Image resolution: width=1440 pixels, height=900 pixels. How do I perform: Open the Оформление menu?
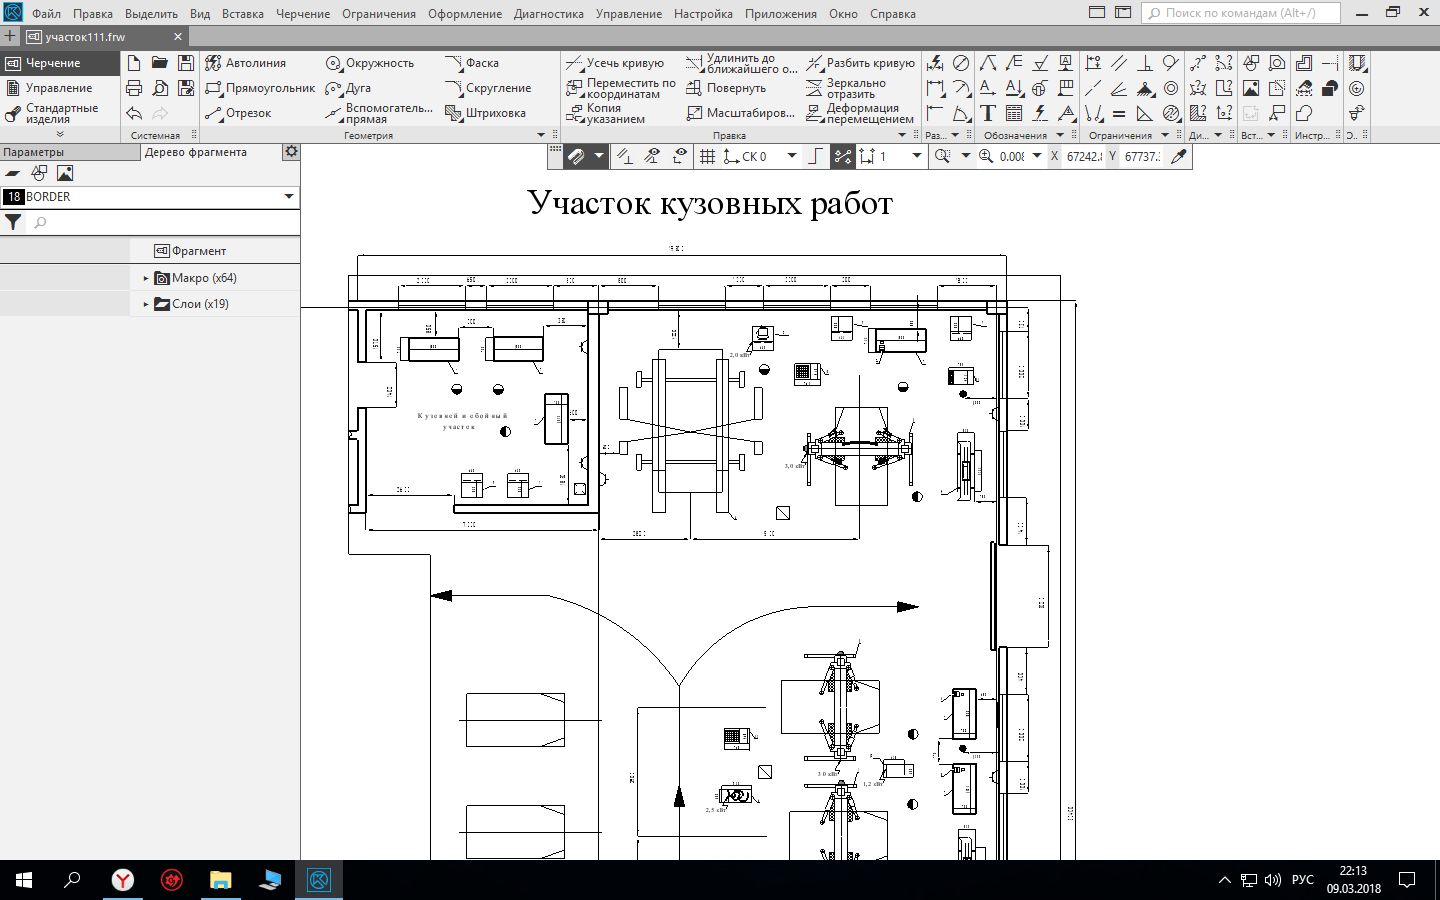point(465,14)
